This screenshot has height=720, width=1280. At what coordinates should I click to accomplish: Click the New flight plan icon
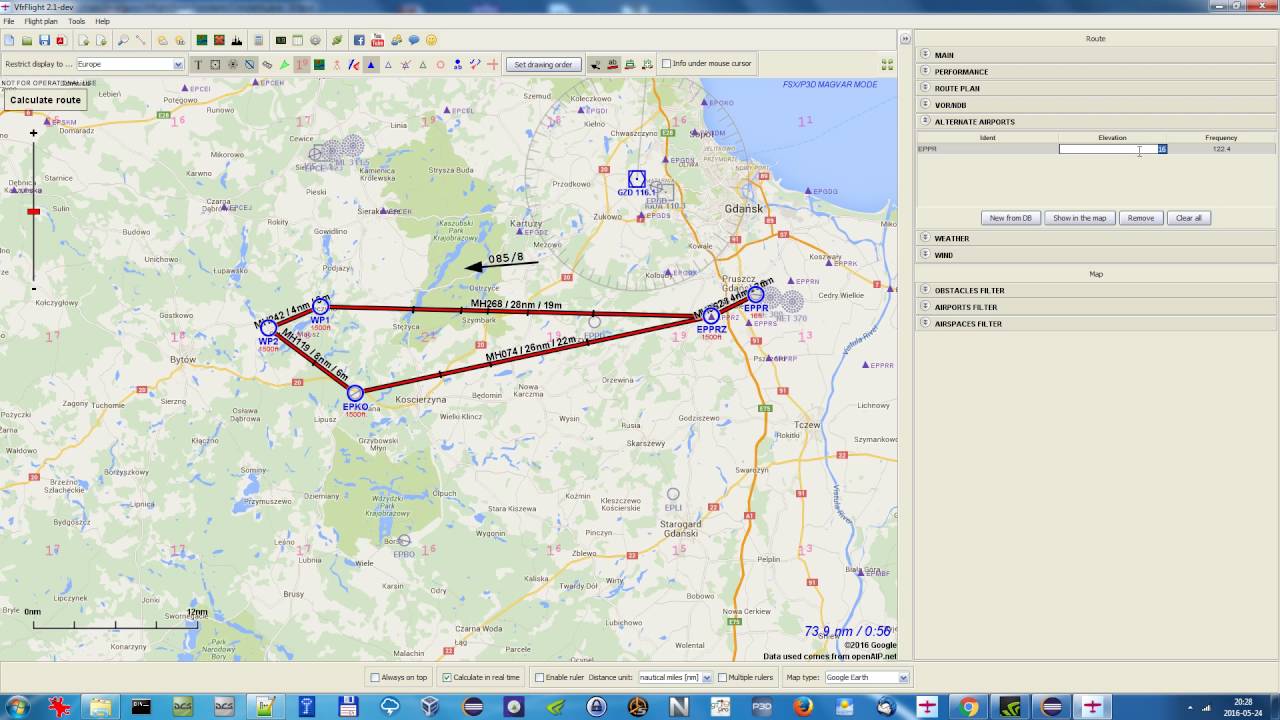point(9,40)
